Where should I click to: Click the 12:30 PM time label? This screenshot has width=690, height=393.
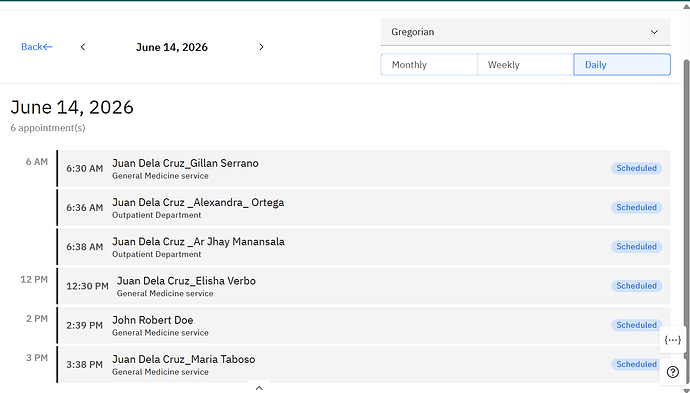click(x=87, y=286)
